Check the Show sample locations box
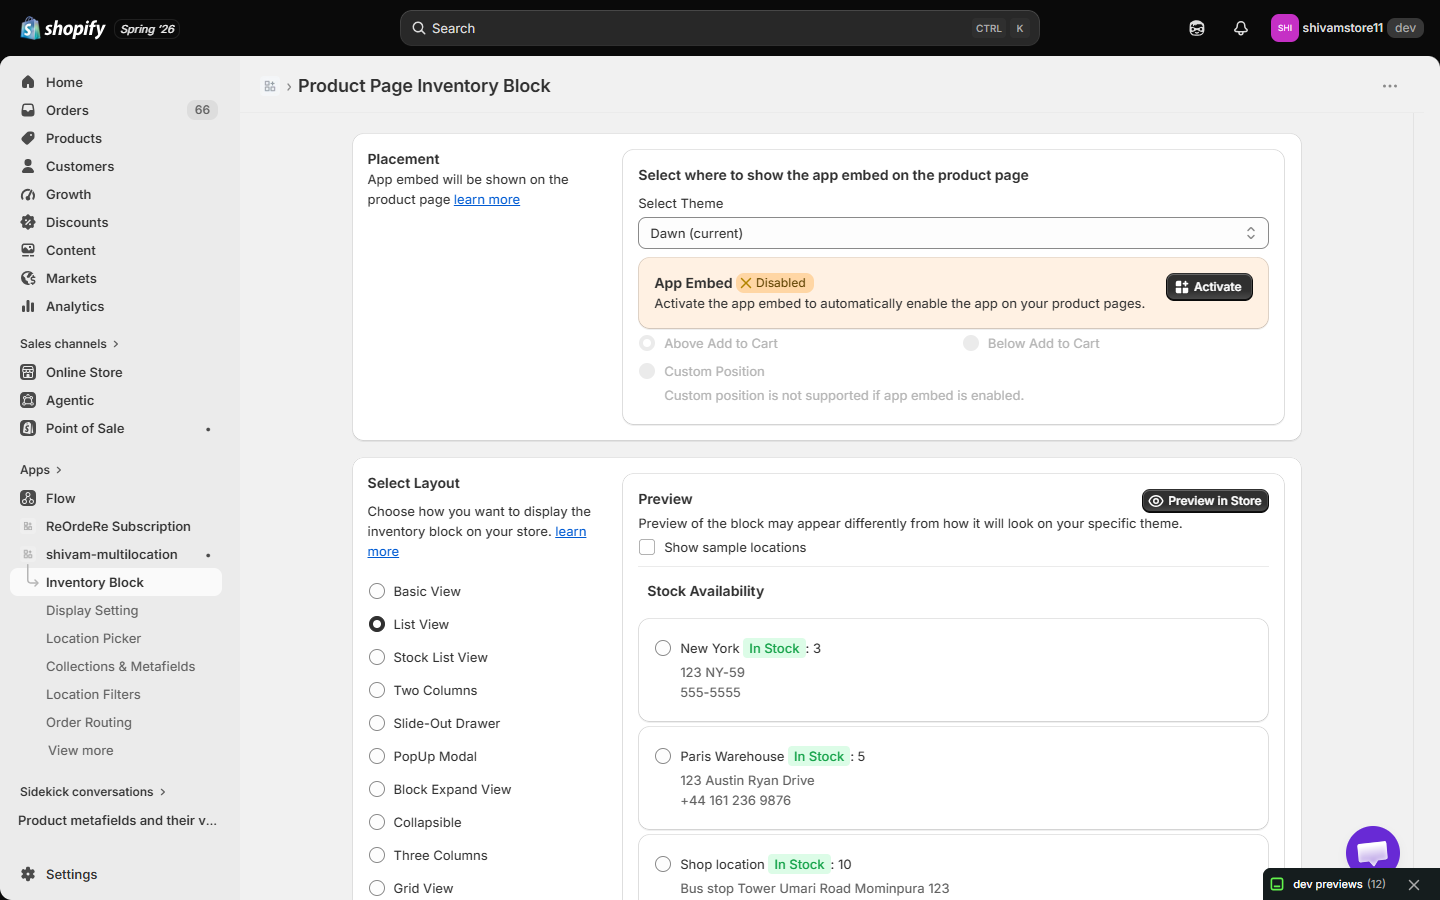This screenshot has height=900, width=1440. click(x=647, y=547)
